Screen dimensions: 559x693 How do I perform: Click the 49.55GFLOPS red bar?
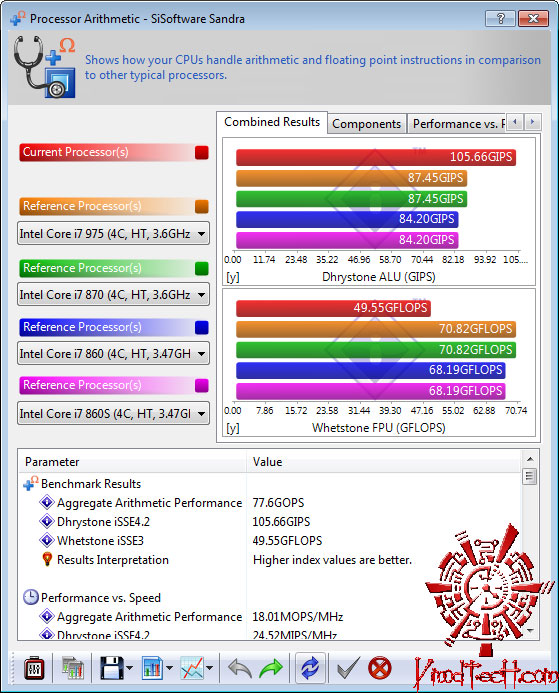point(333,308)
